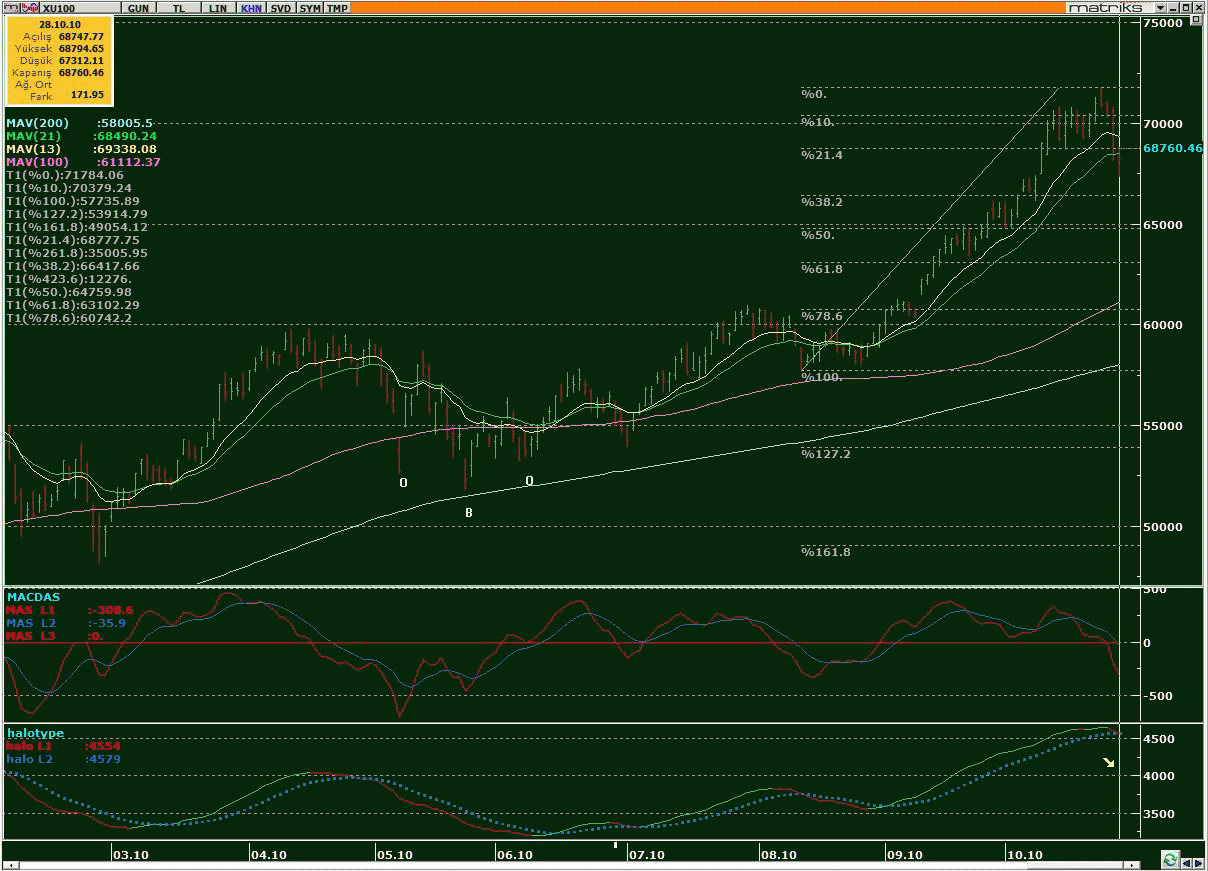
Task: Click the SYM button
Action: pyautogui.click(x=311, y=8)
